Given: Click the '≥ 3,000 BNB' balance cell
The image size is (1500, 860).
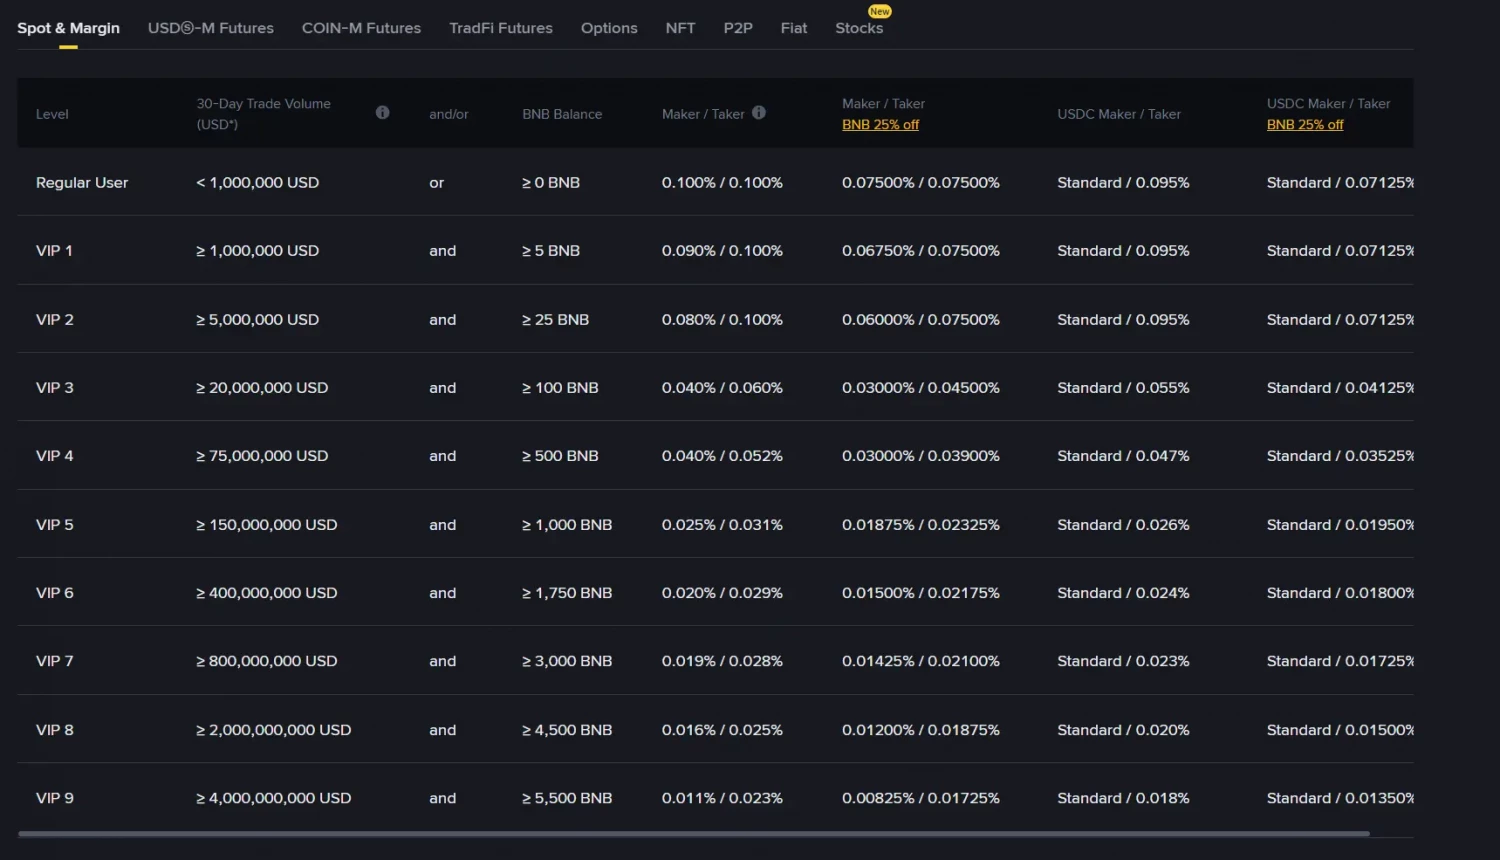Looking at the screenshot, I should [x=567, y=661].
